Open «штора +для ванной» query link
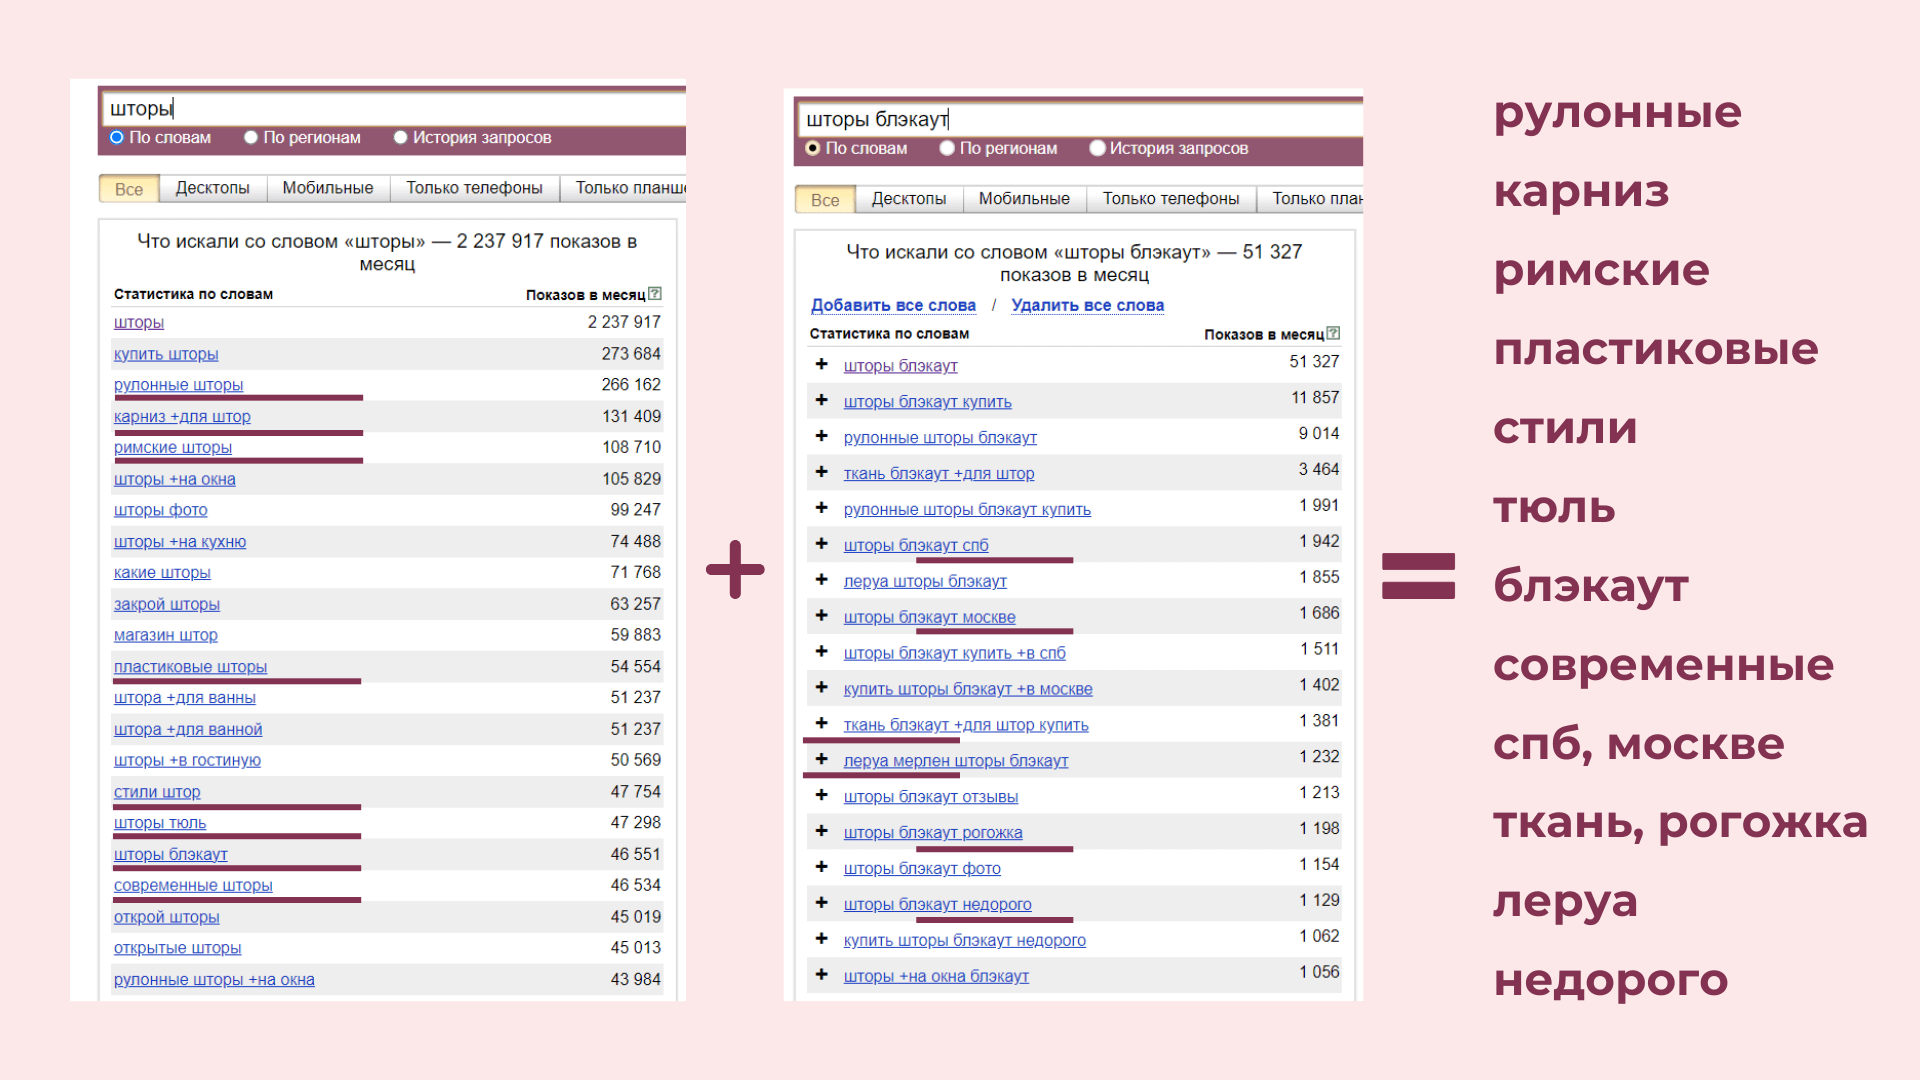1920x1080 pixels. coord(188,729)
